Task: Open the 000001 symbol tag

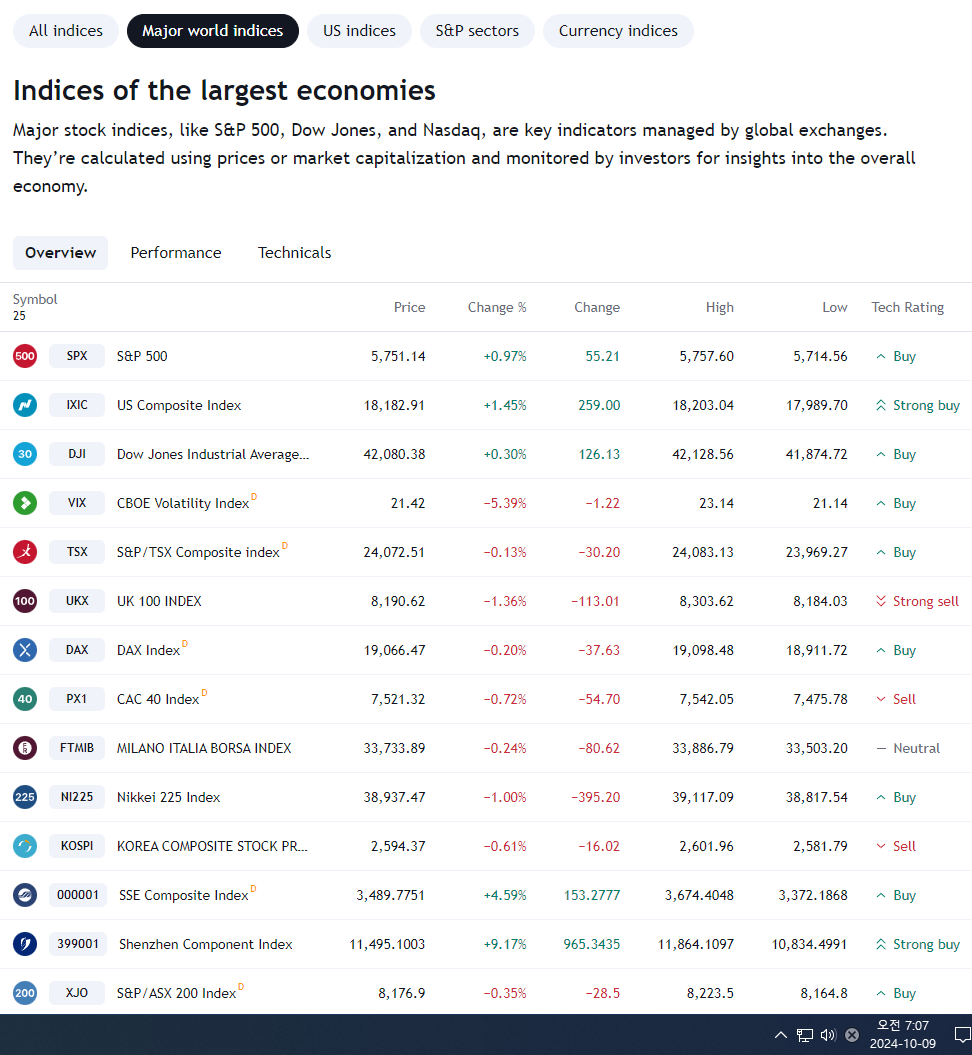Action: pyautogui.click(x=77, y=895)
